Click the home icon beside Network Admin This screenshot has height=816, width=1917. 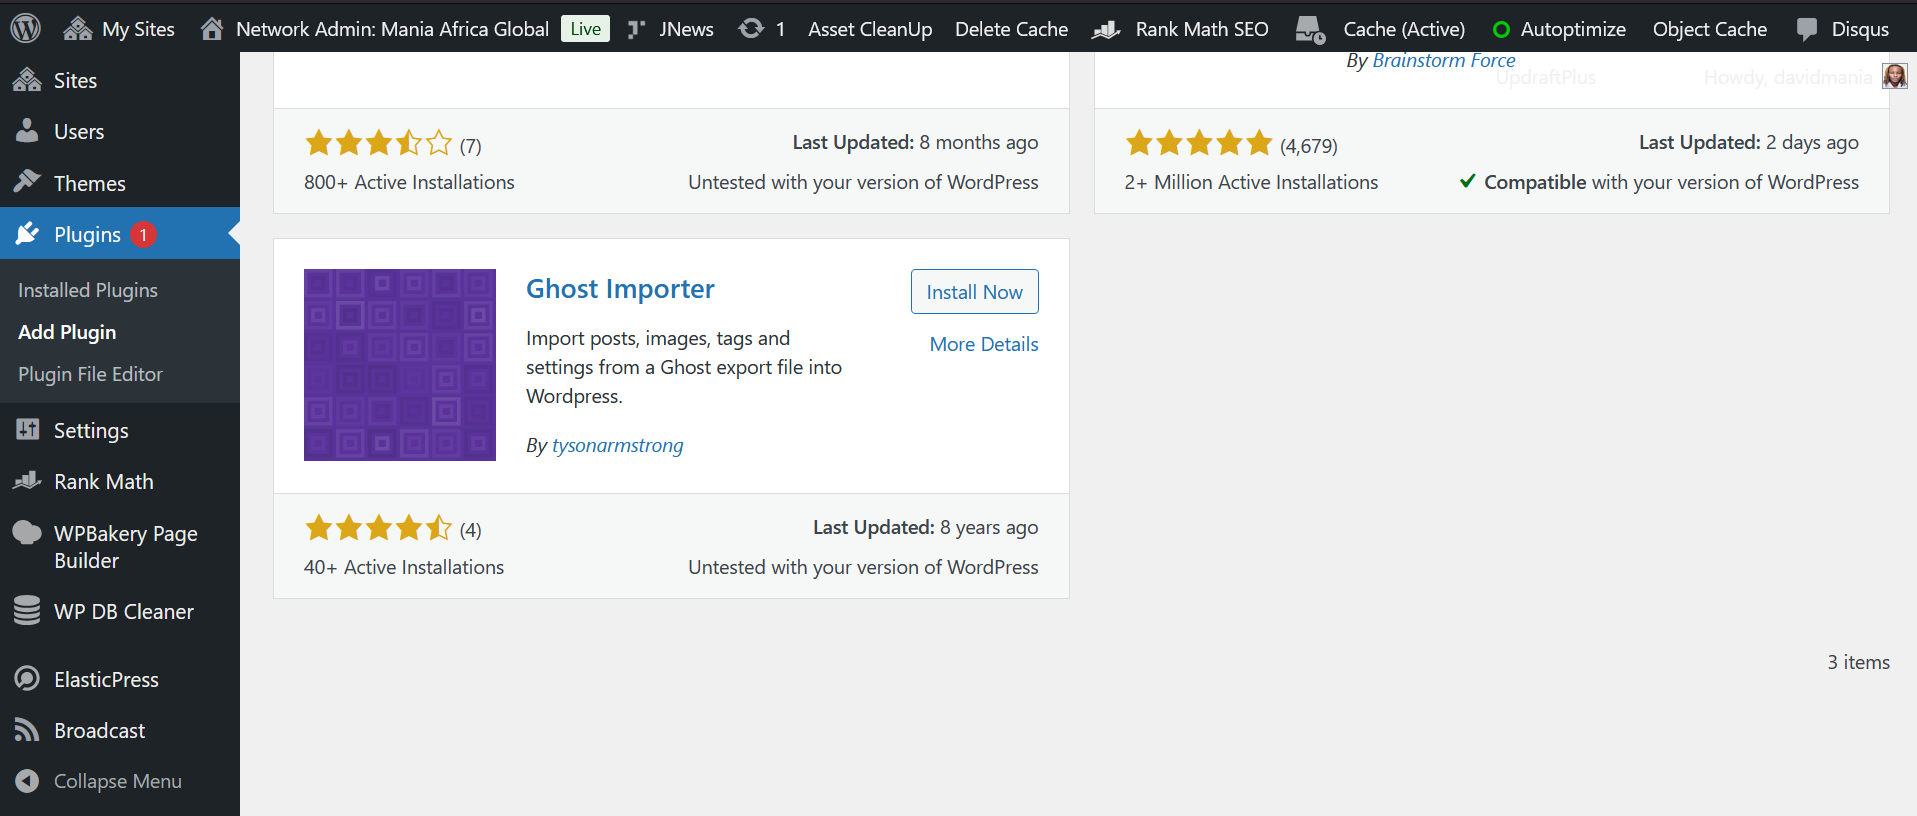[x=211, y=28]
